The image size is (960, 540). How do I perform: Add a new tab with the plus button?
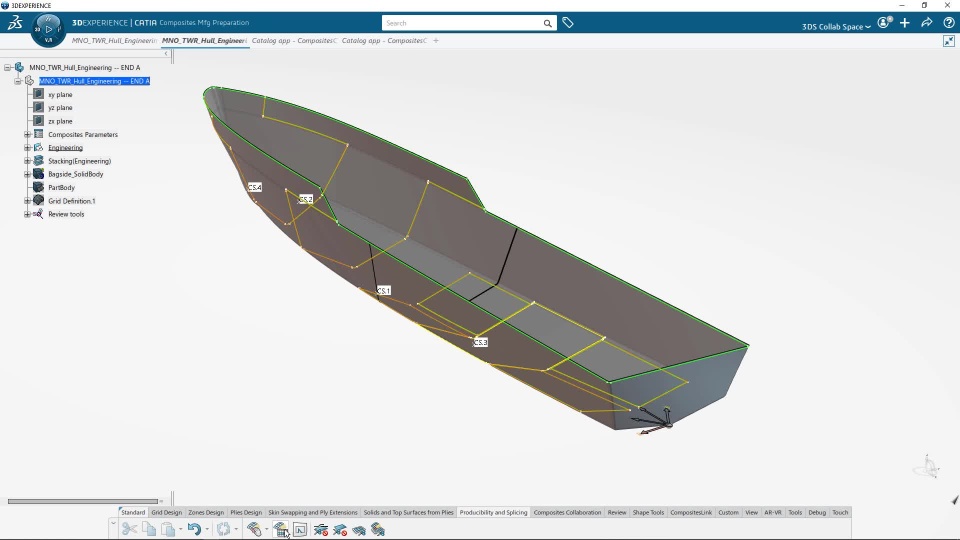click(x=436, y=40)
